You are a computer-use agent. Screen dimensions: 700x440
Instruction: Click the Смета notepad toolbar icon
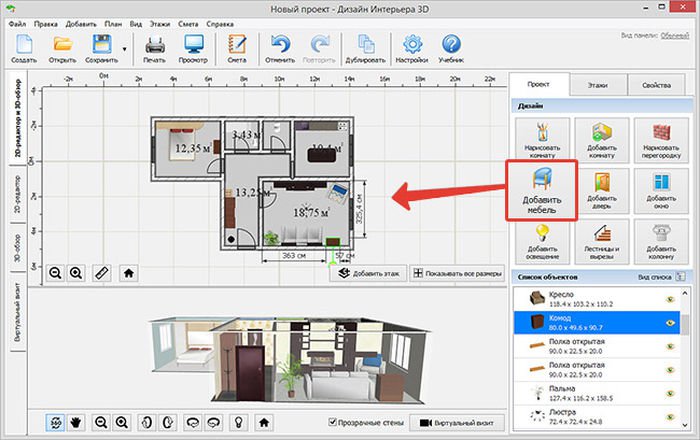click(x=237, y=49)
